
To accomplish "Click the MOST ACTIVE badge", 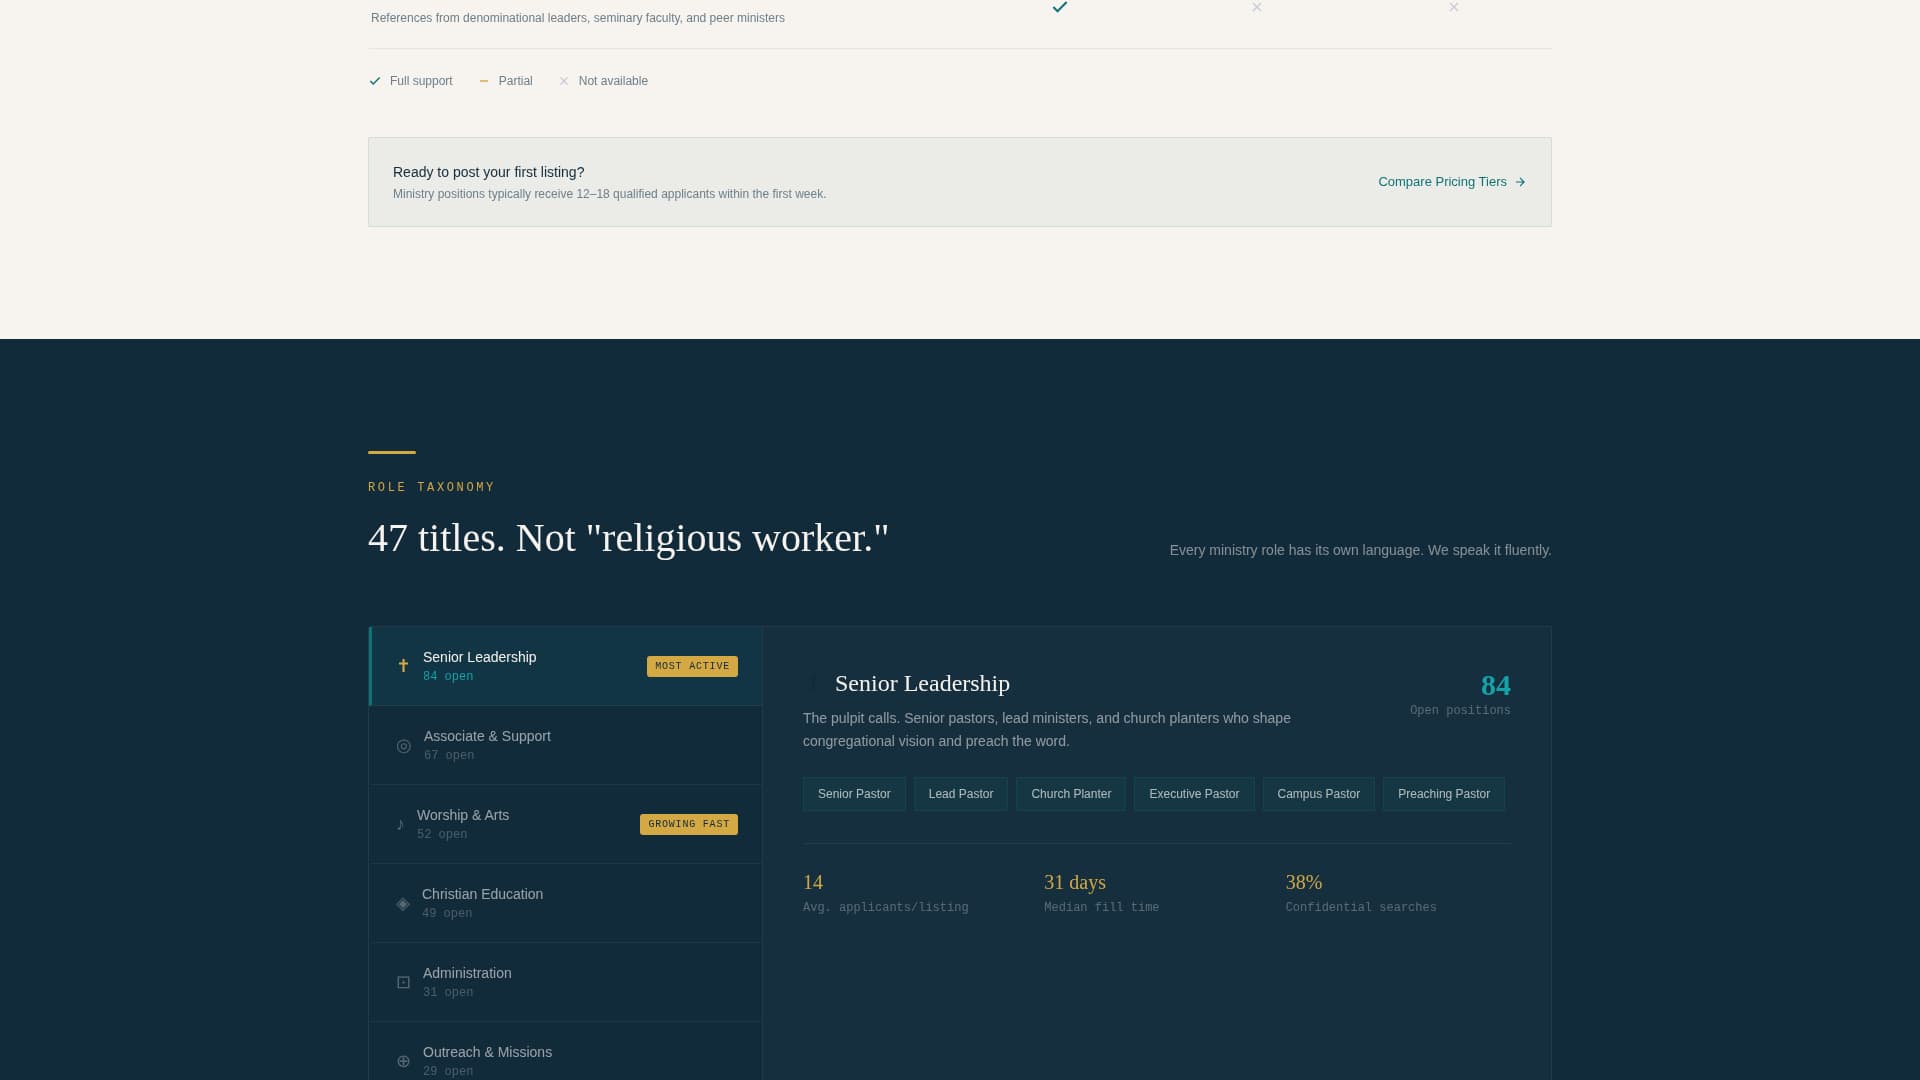I will 692,666.
